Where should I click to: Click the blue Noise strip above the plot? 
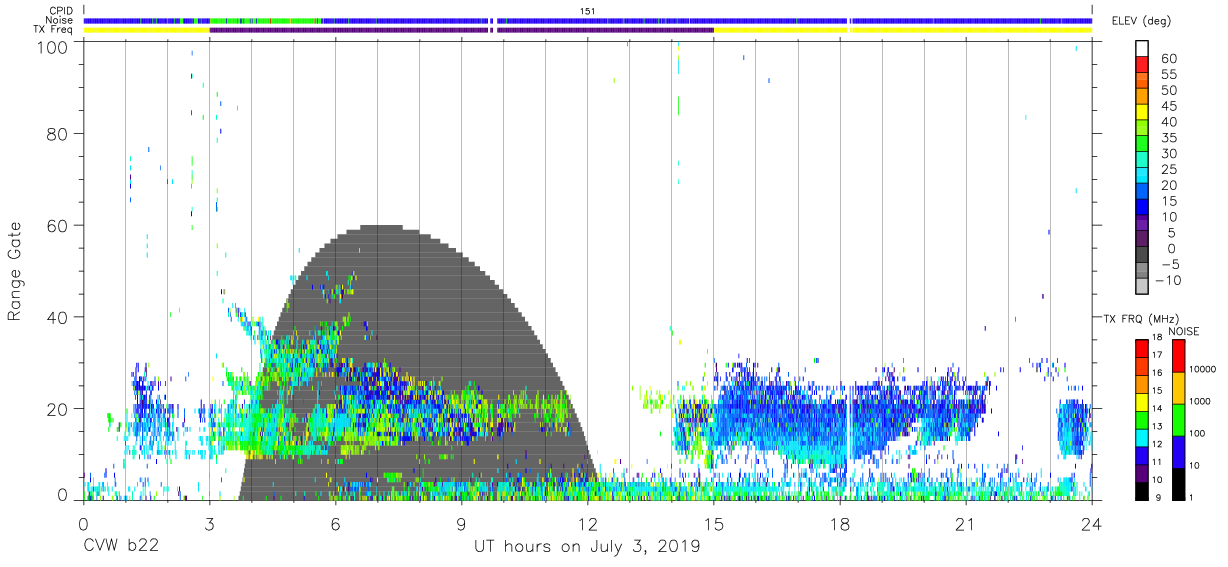click(x=588, y=20)
